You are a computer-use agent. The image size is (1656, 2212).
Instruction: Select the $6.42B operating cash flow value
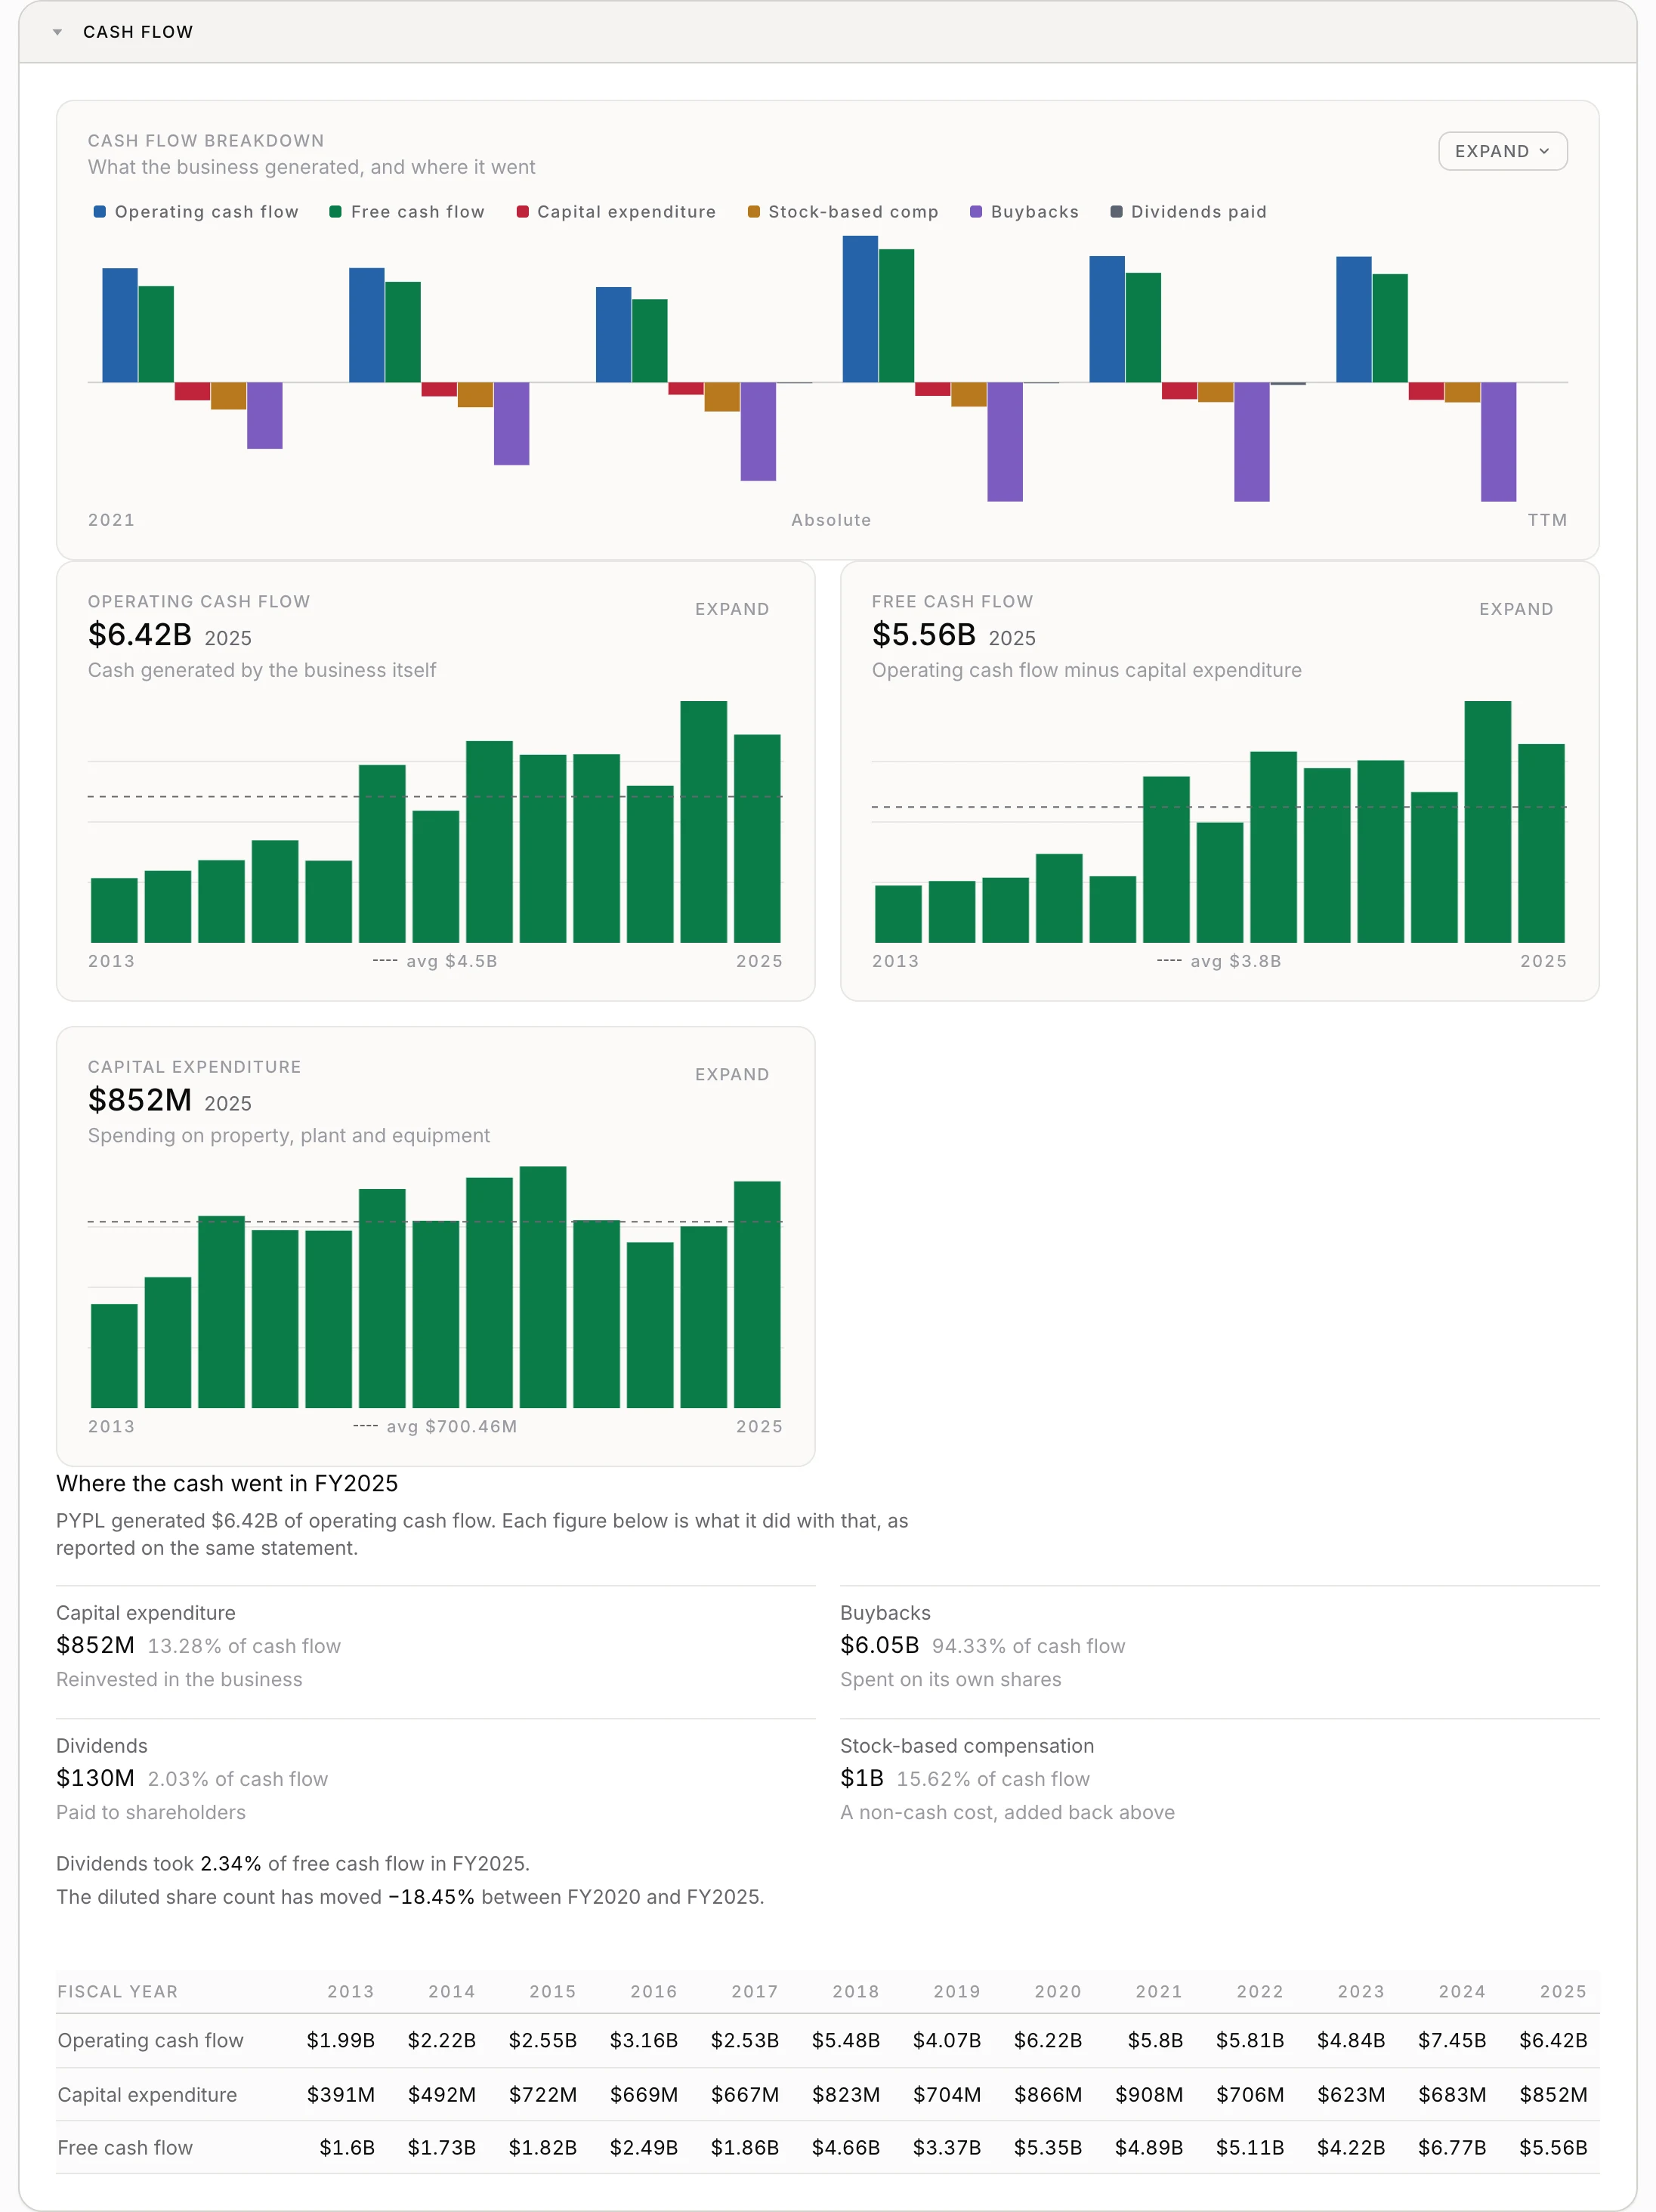pyautogui.click(x=140, y=635)
